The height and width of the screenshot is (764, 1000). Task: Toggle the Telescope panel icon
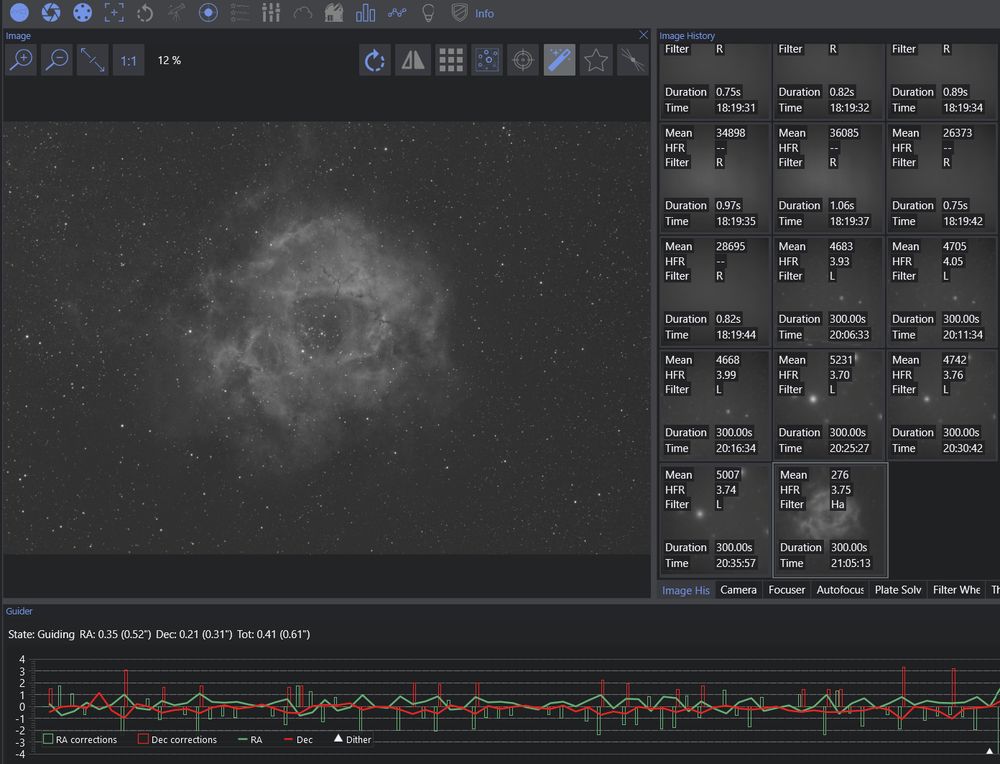pyautogui.click(x=177, y=12)
